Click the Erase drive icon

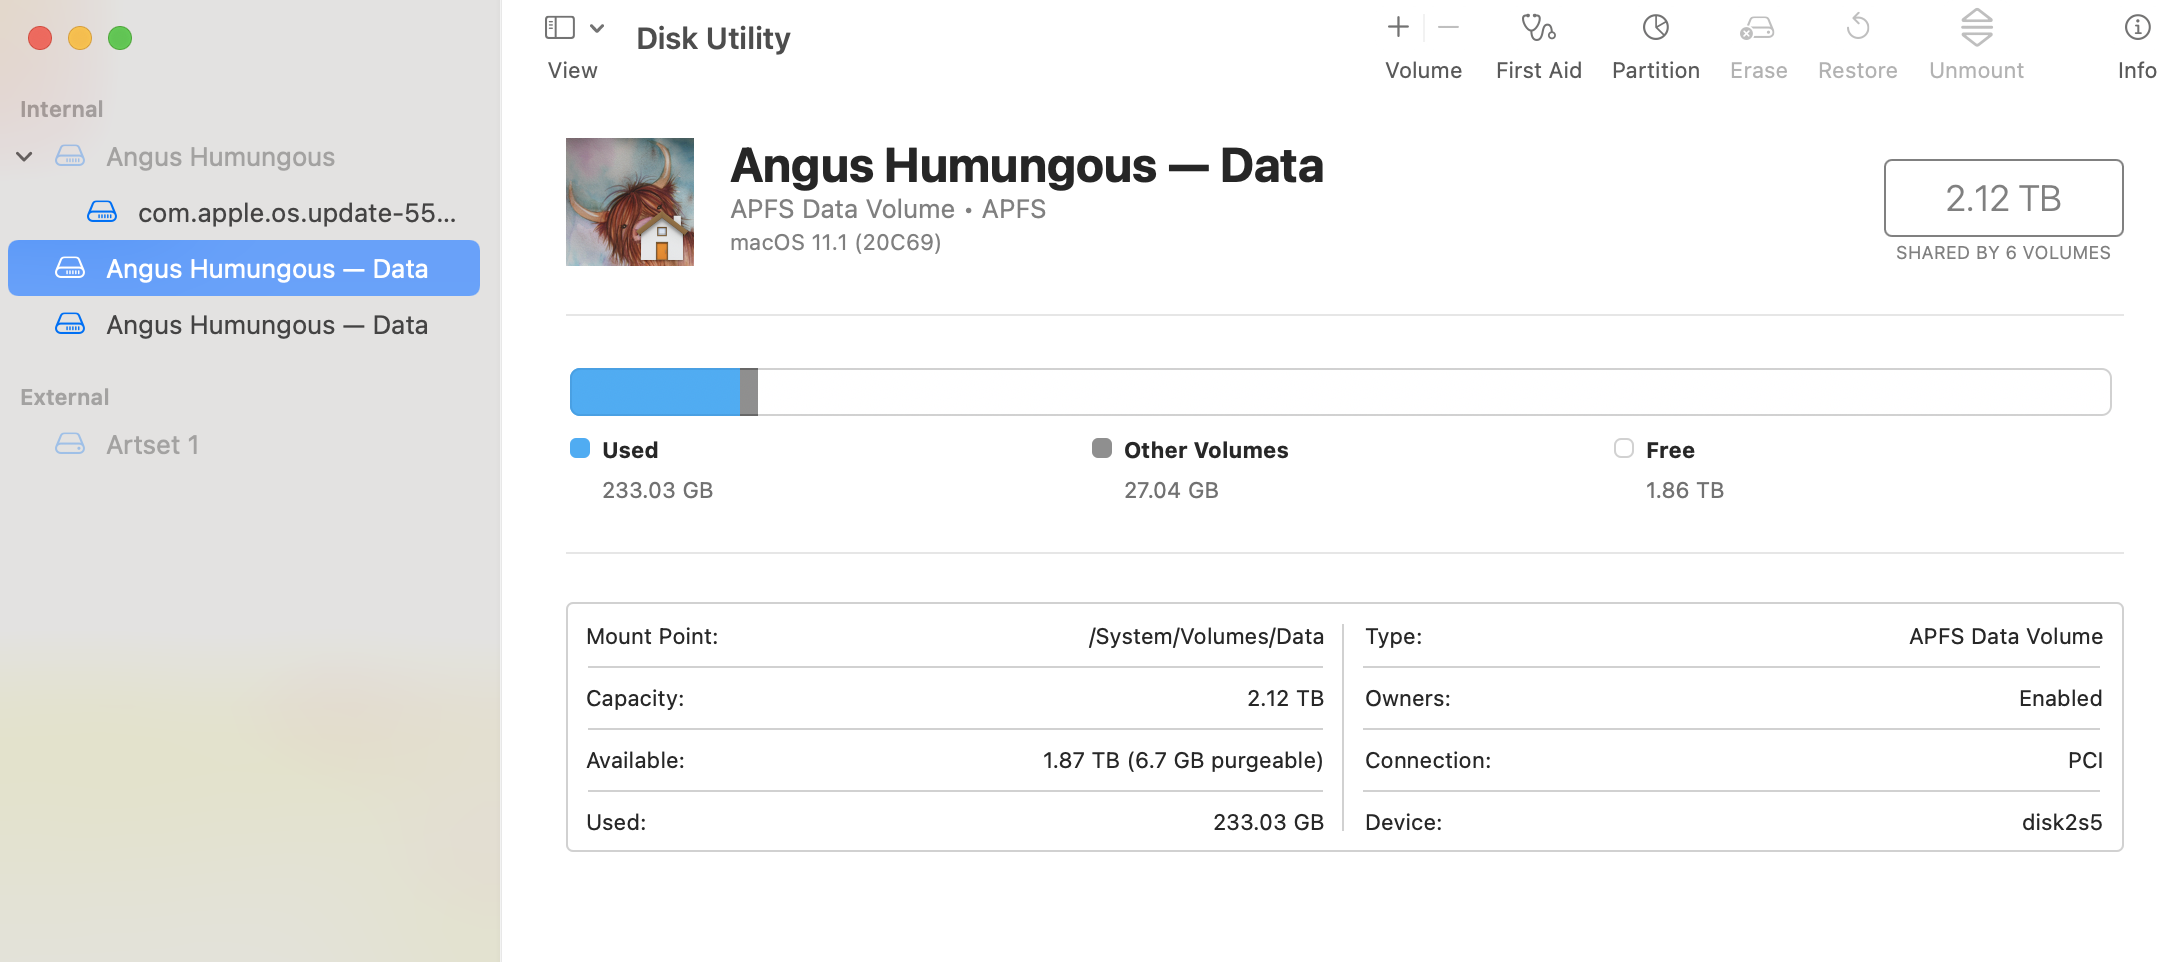pos(1757,28)
